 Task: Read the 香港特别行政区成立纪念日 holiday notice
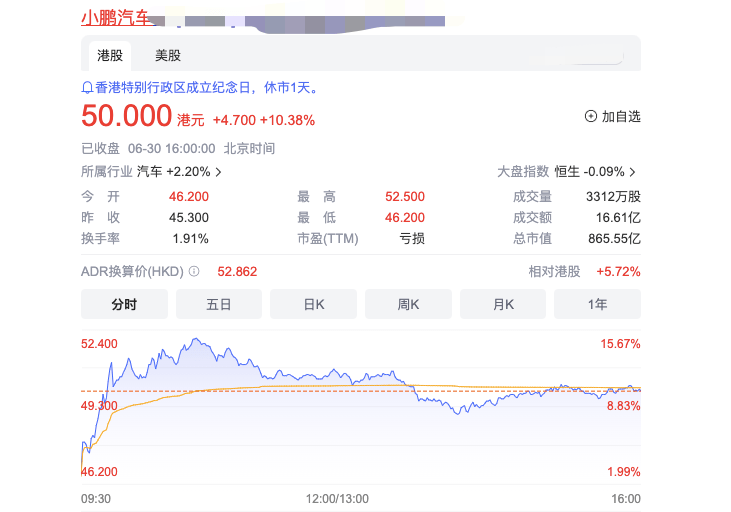pos(207,88)
